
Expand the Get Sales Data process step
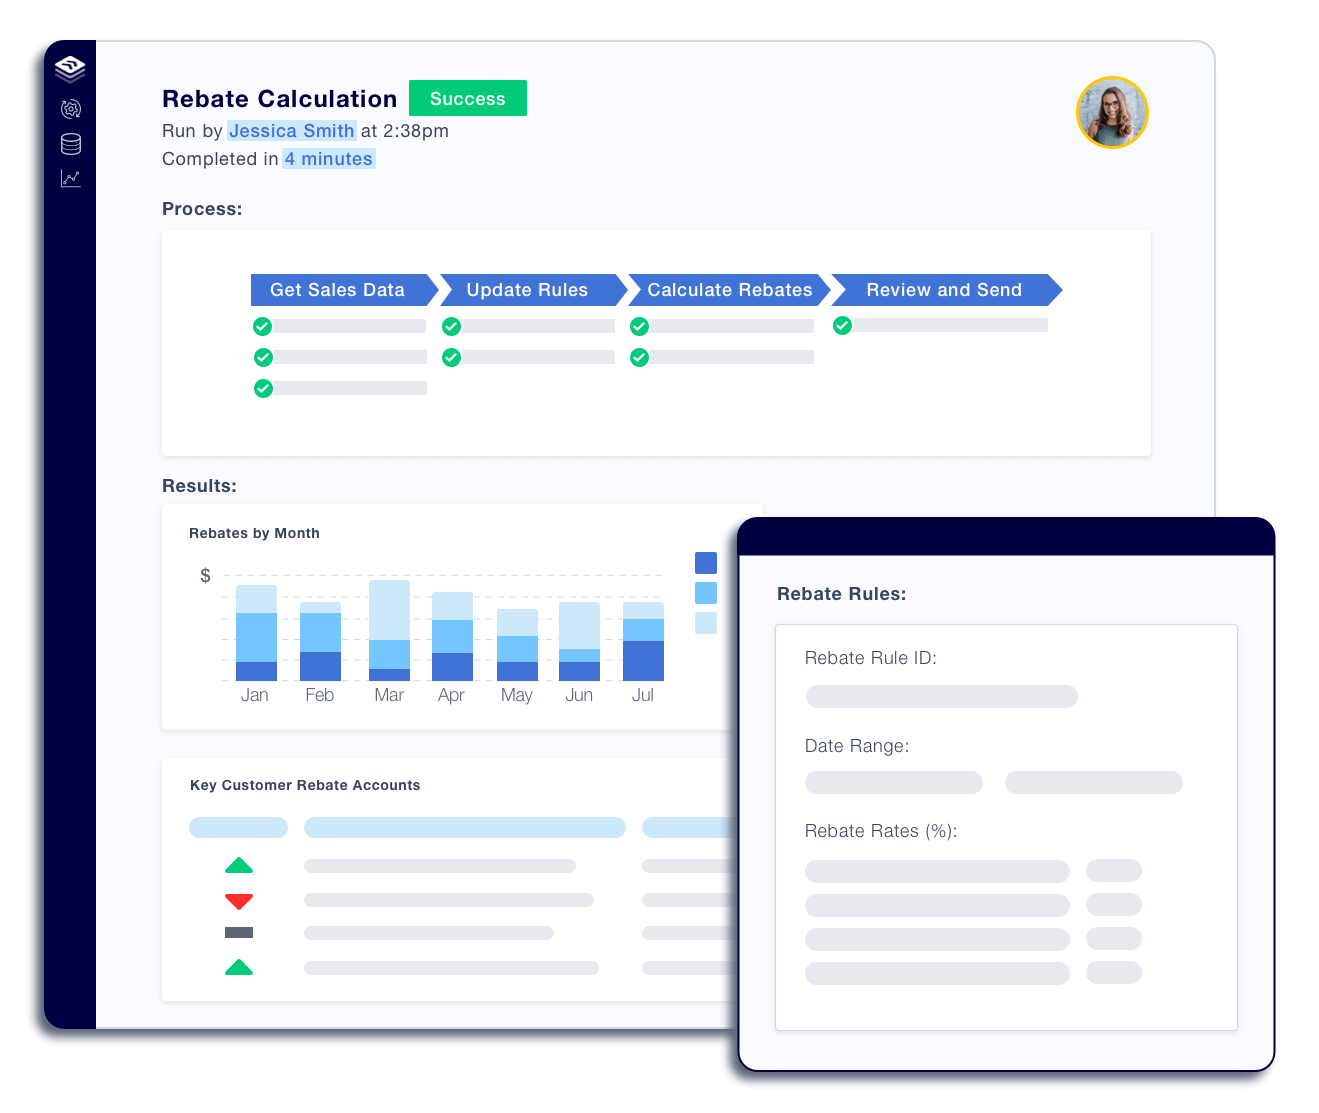click(x=338, y=290)
